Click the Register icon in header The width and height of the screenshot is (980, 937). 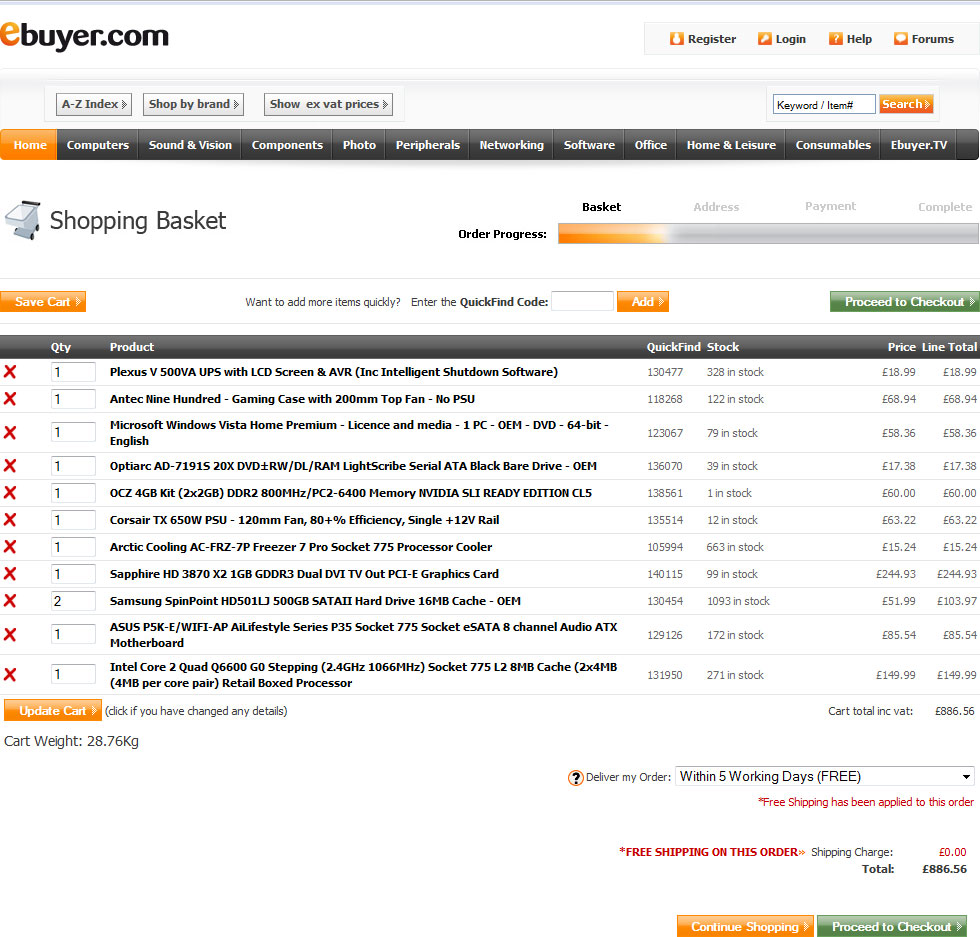(x=676, y=39)
